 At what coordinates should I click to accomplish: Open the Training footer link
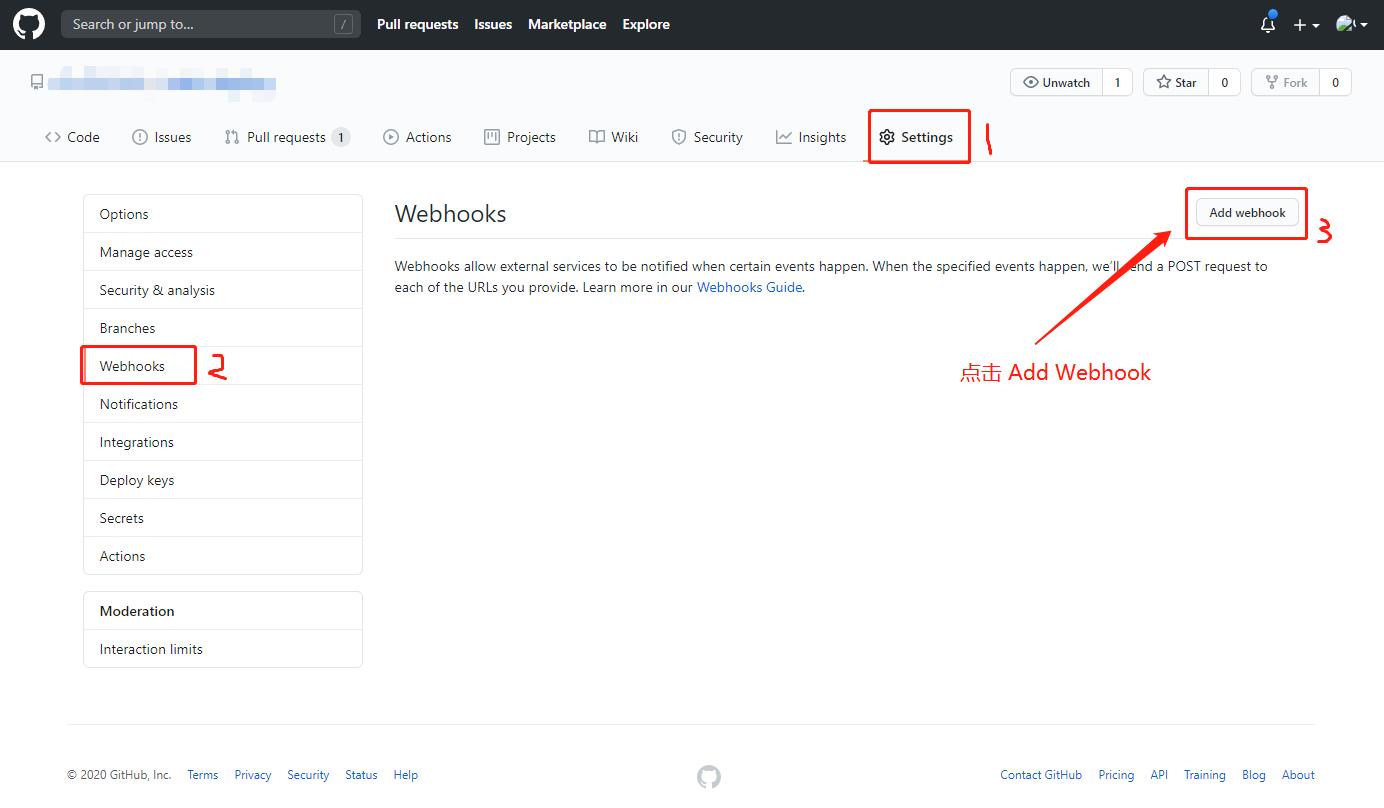(x=1204, y=775)
